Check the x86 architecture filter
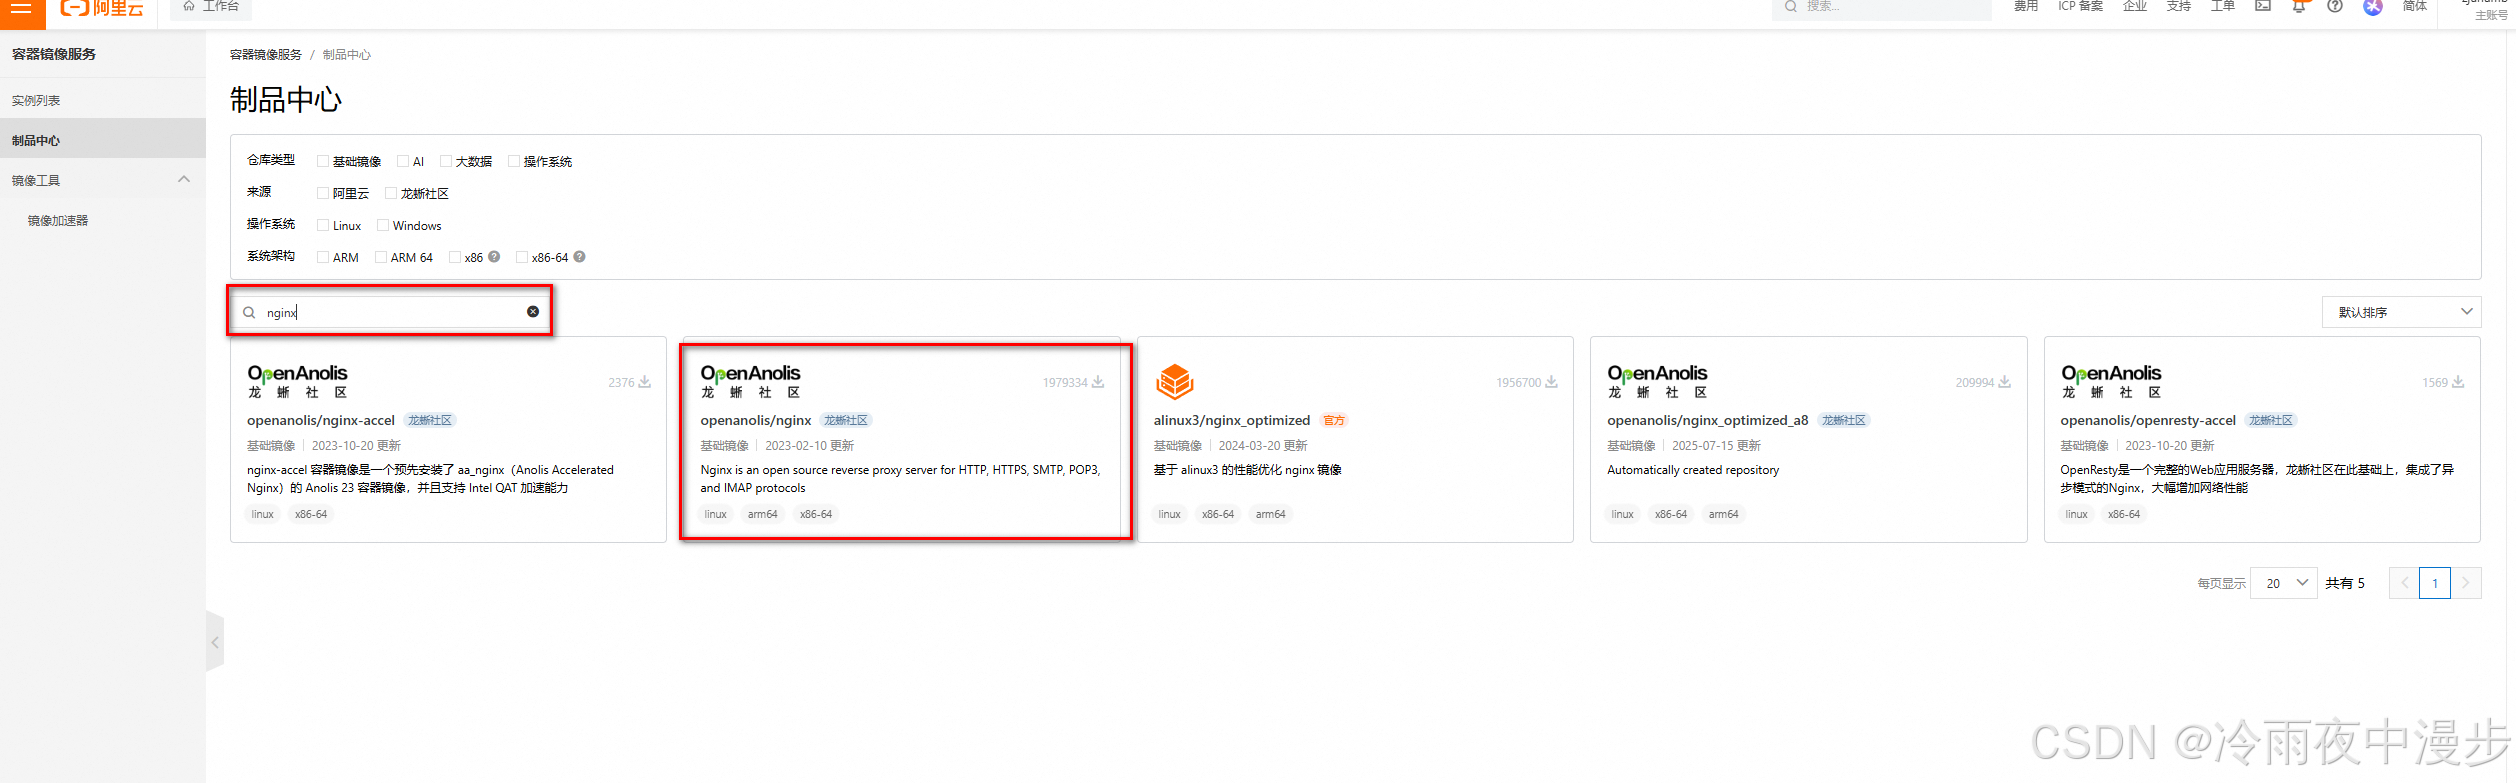 (455, 257)
